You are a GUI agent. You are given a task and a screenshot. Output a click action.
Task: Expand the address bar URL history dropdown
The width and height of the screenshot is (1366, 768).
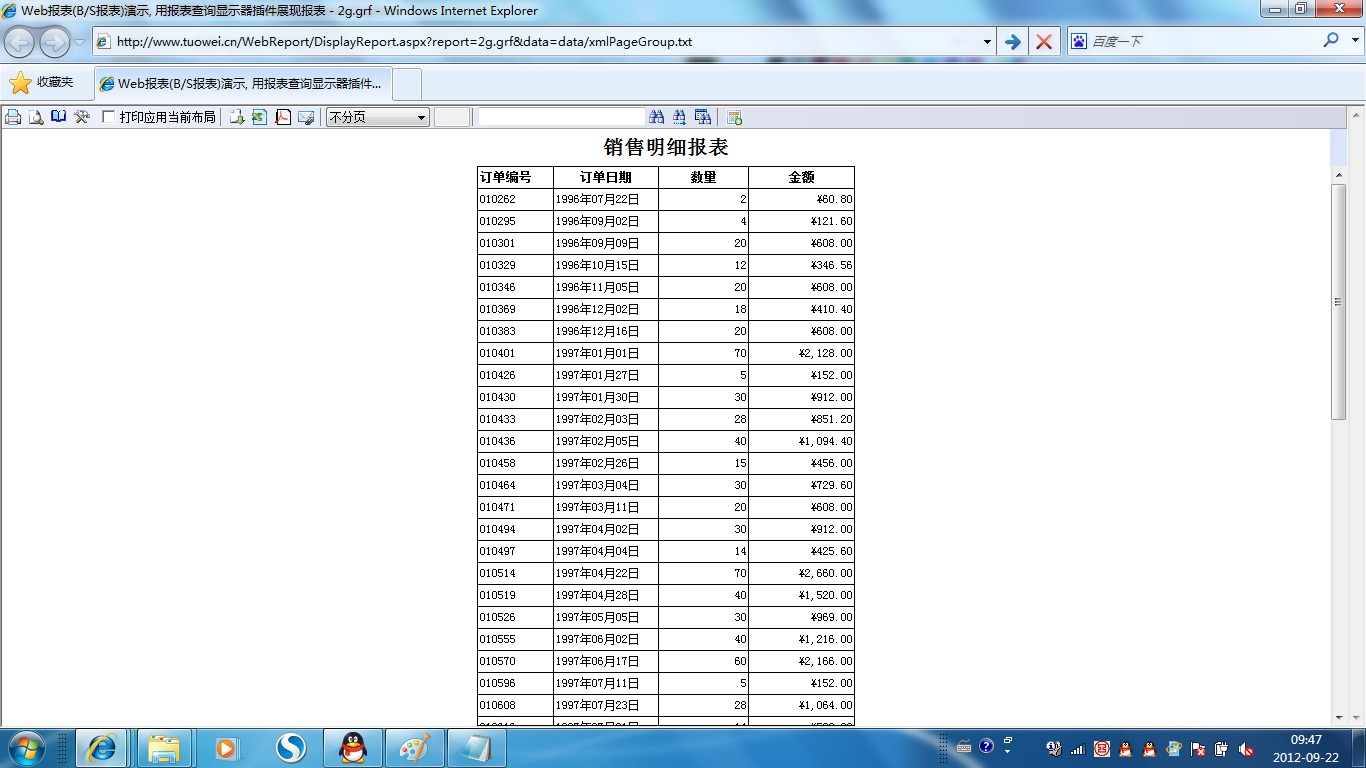point(987,42)
